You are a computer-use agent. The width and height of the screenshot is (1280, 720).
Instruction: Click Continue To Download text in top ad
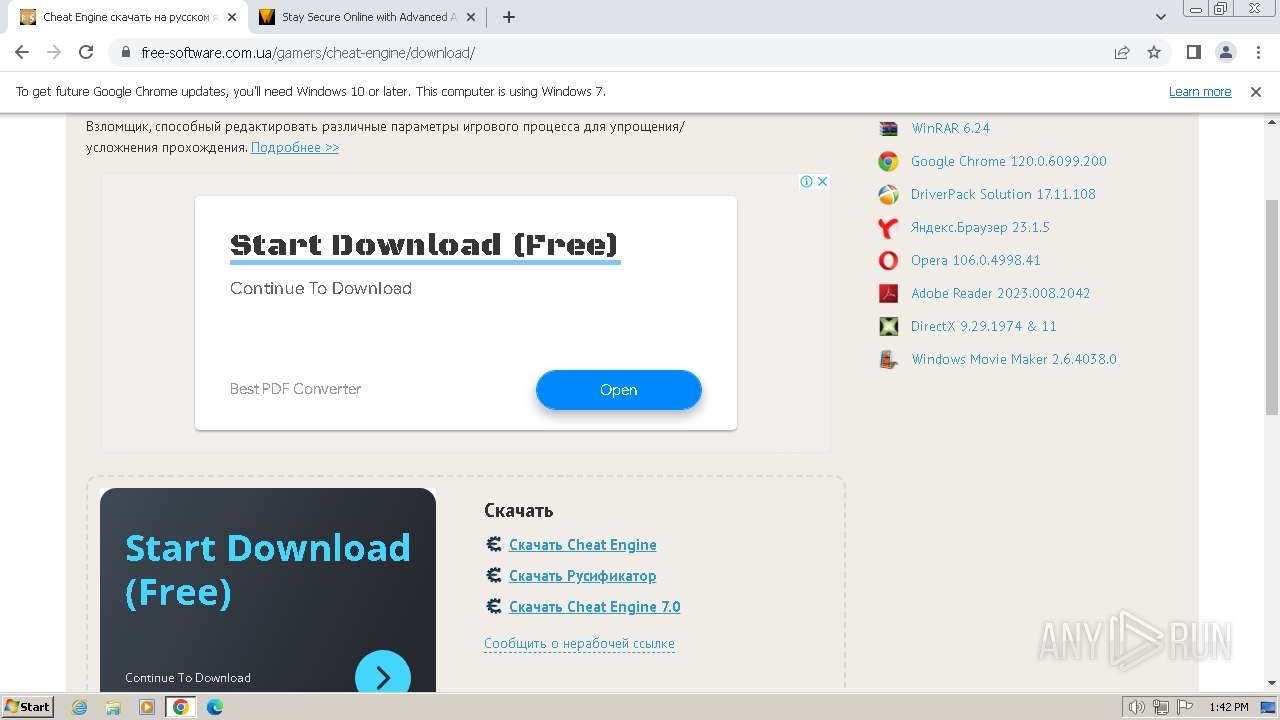pyautogui.click(x=321, y=288)
